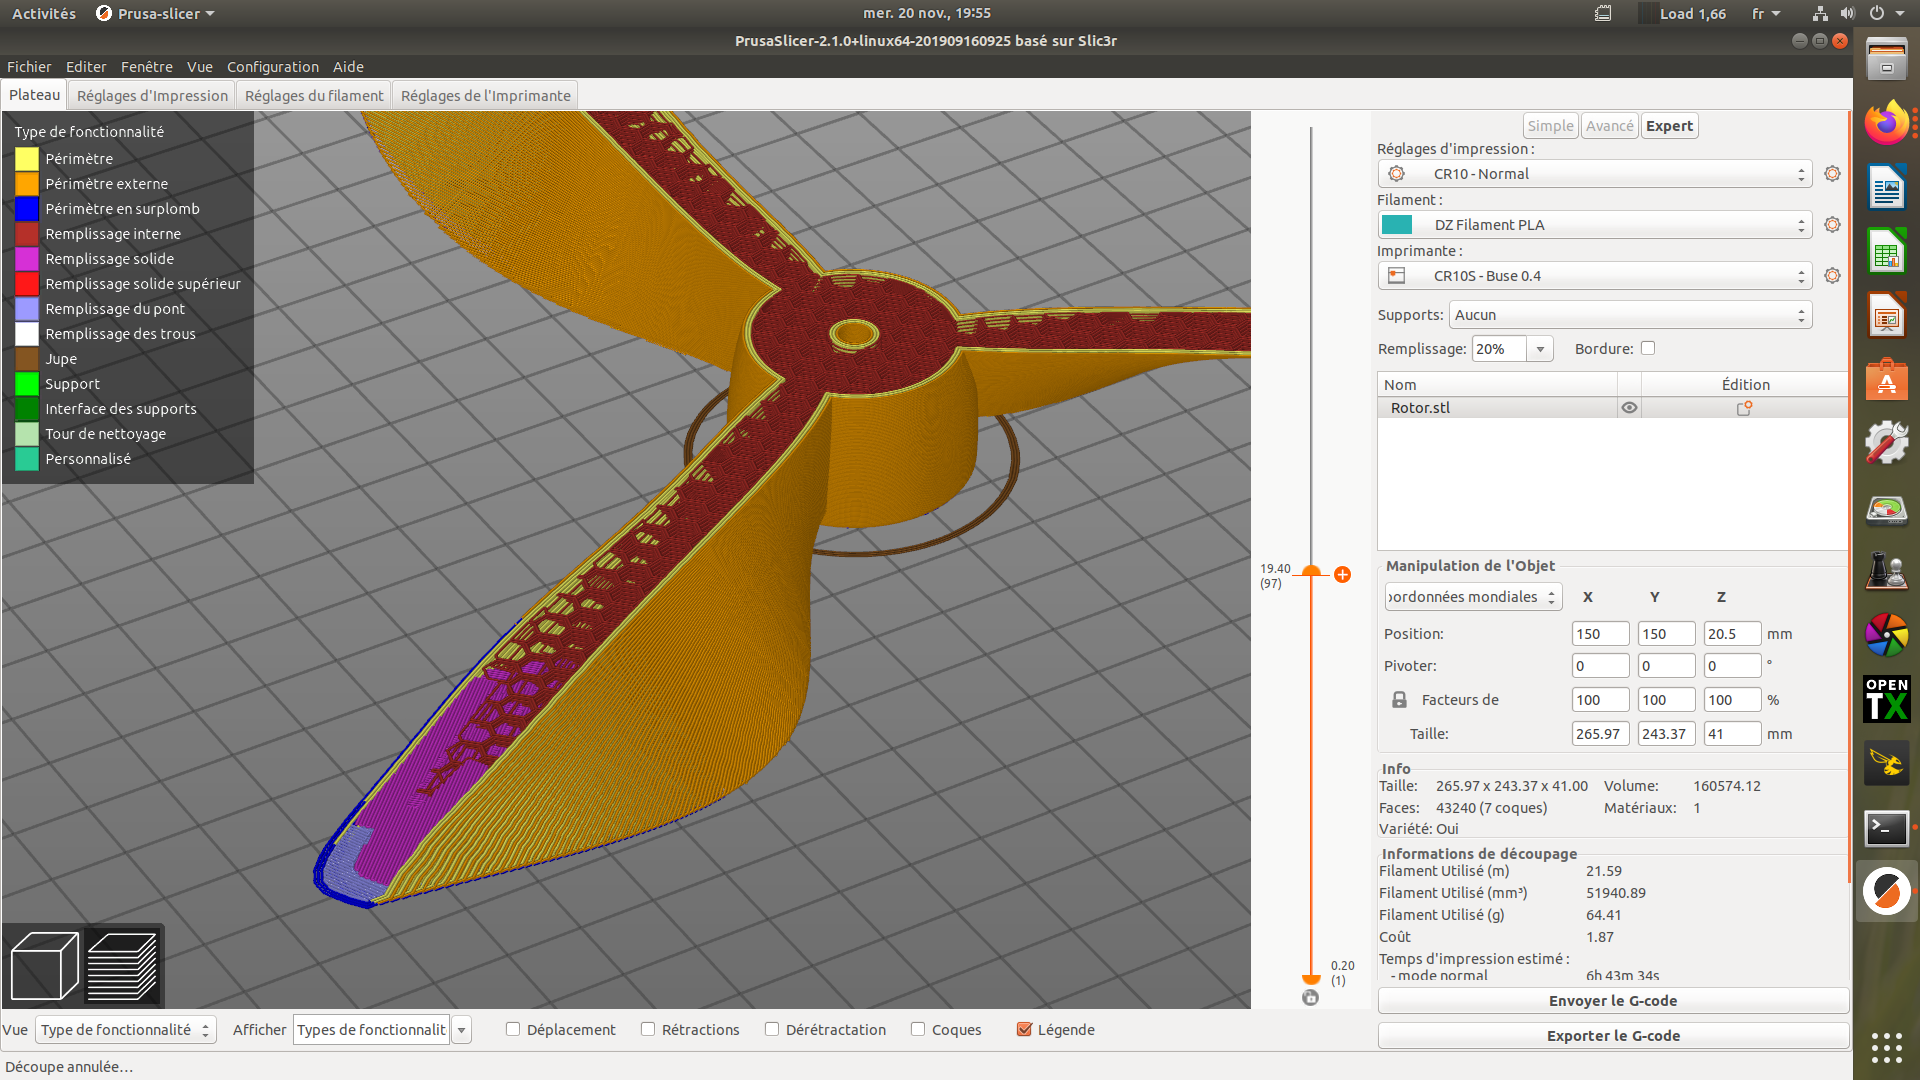Select Expert mode button
The width and height of the screenshot is (1920, 1080).
1669,126
